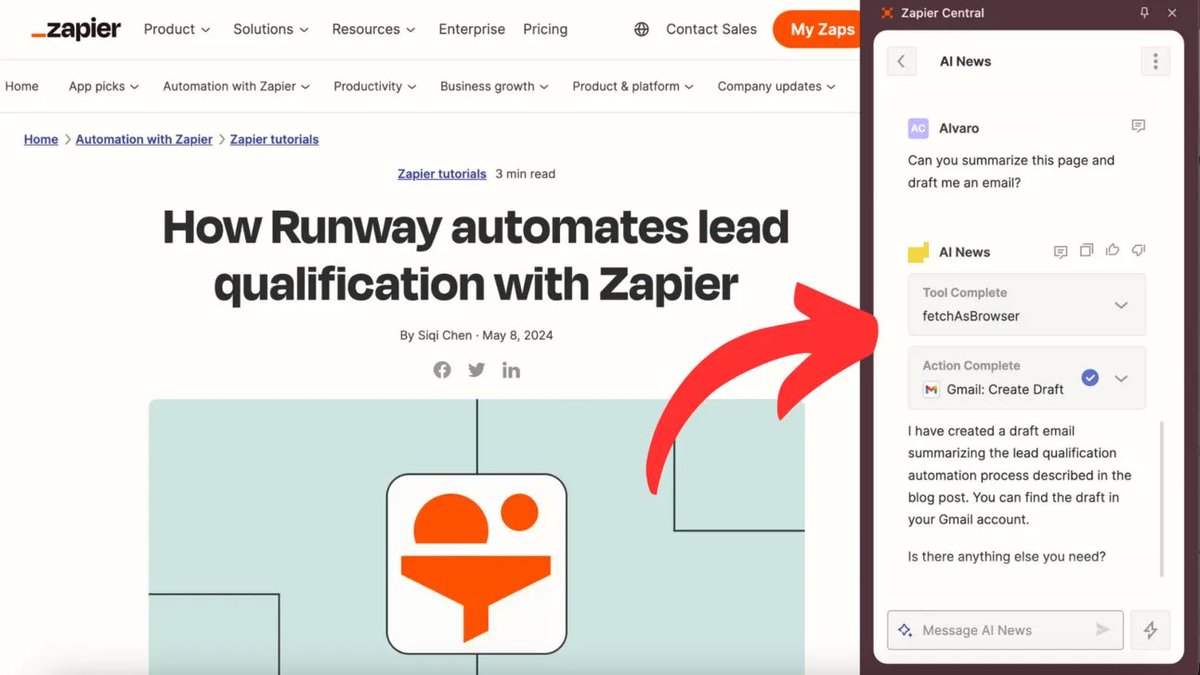
Task: Give thumbs up to AI News reply
Action: point(1112,251)
